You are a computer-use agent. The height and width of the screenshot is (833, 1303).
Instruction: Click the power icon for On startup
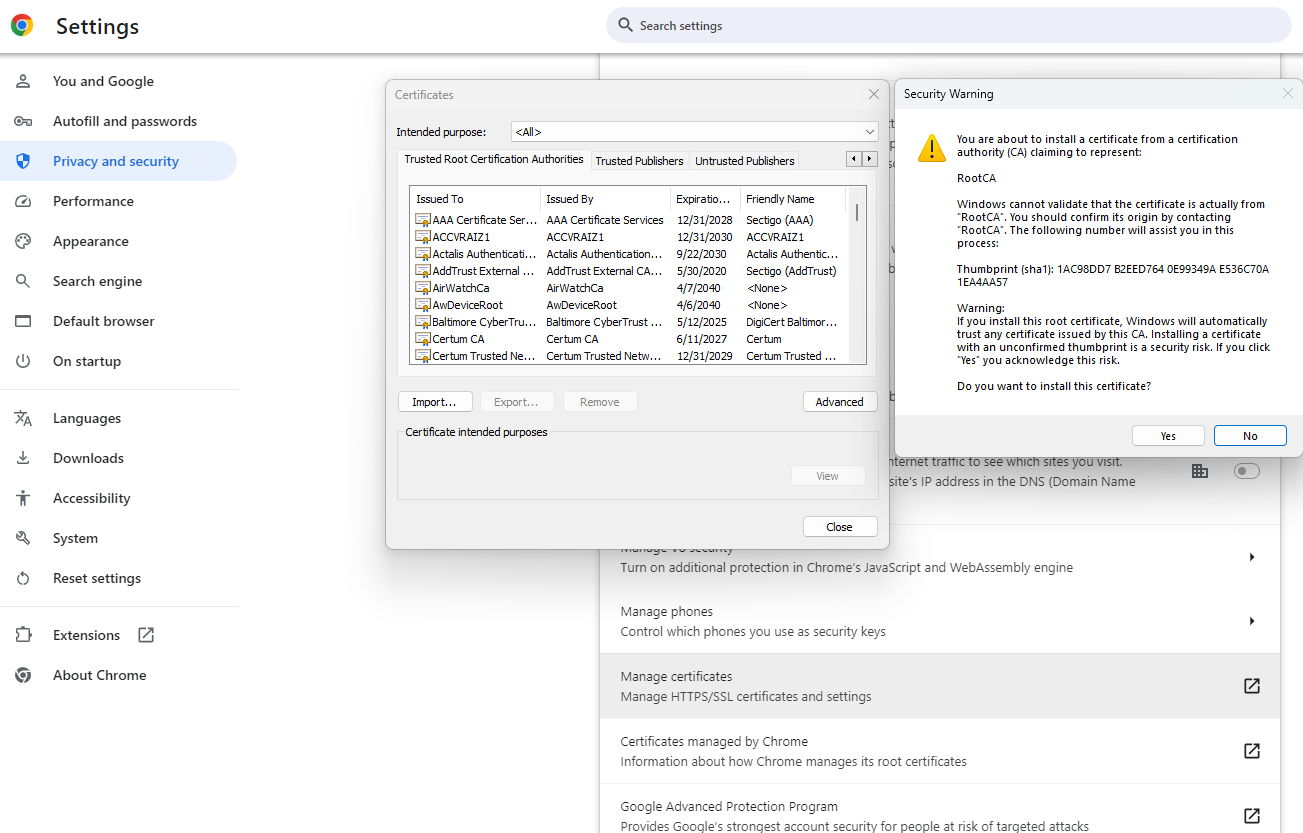pyautogui.click(x=23, y=361)
